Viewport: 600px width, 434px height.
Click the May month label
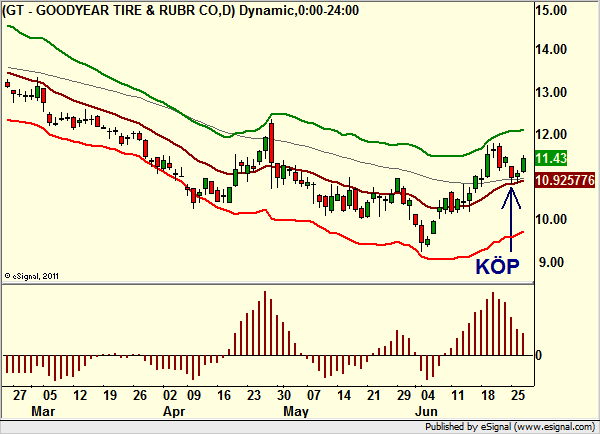296,411
